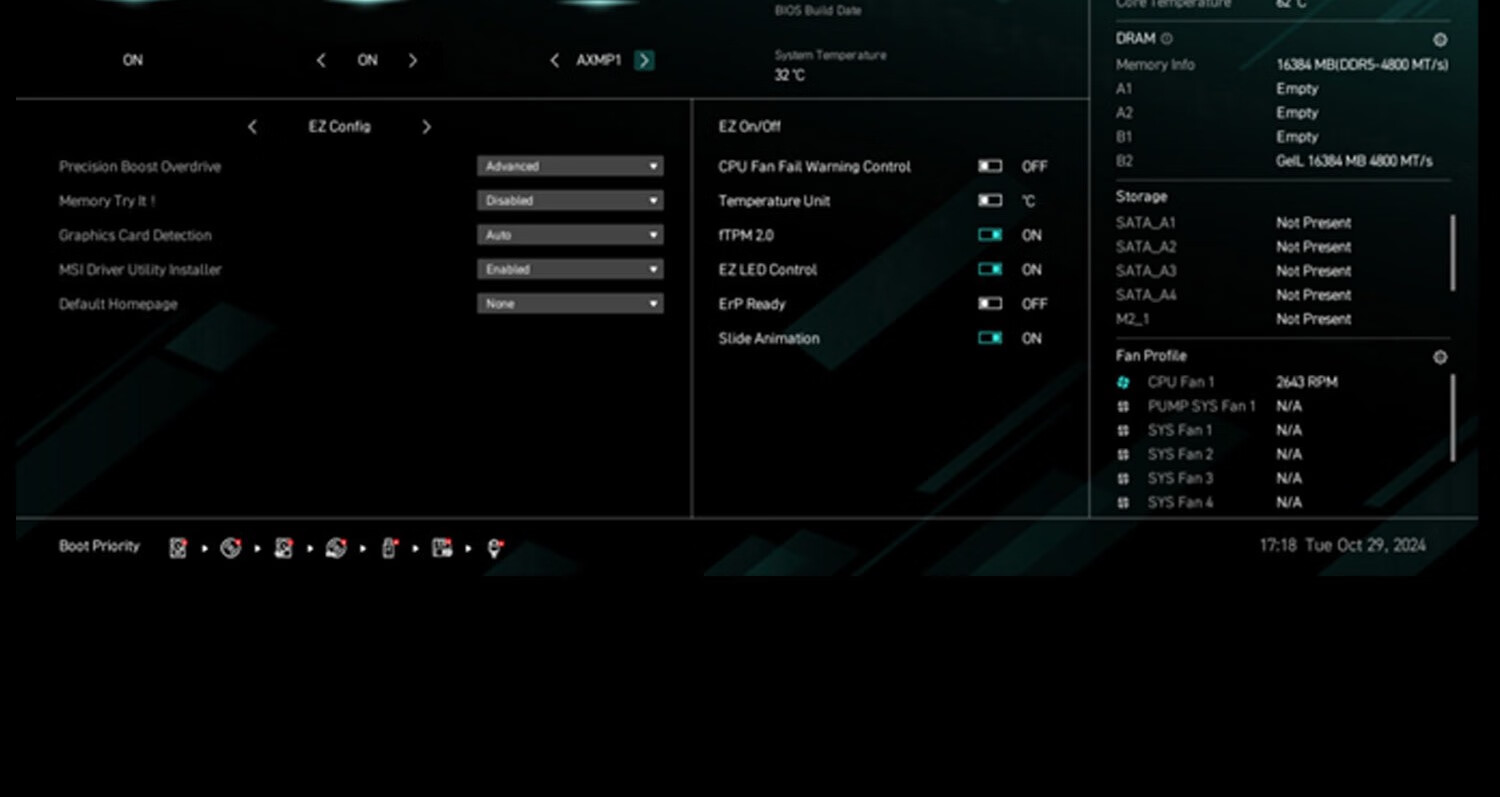The image size is (1500, 797).
Task: Click the SATA_A1 storage row label
Action: click(x=1146, y=223)
